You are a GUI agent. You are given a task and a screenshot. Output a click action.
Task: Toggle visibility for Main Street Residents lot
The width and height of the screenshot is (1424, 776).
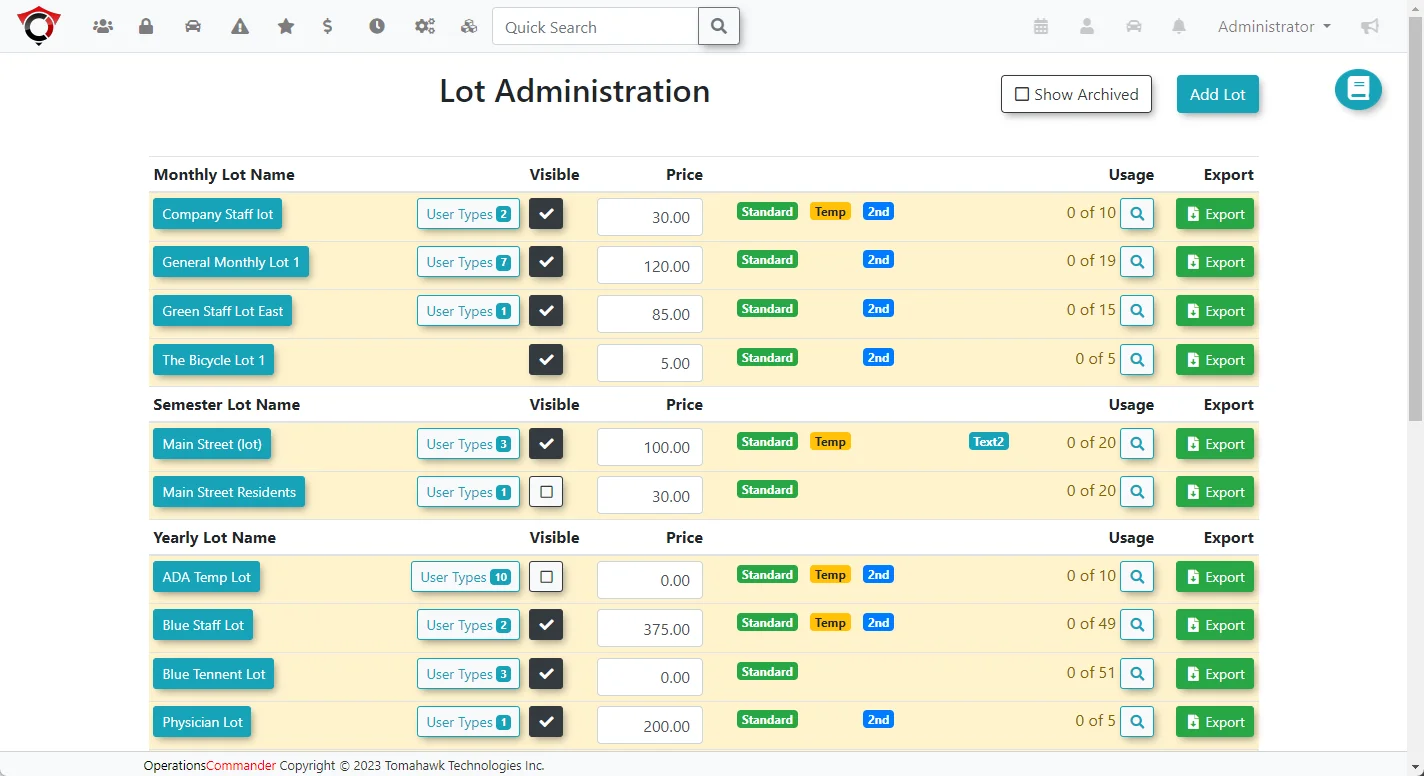(x=546, y=491)
